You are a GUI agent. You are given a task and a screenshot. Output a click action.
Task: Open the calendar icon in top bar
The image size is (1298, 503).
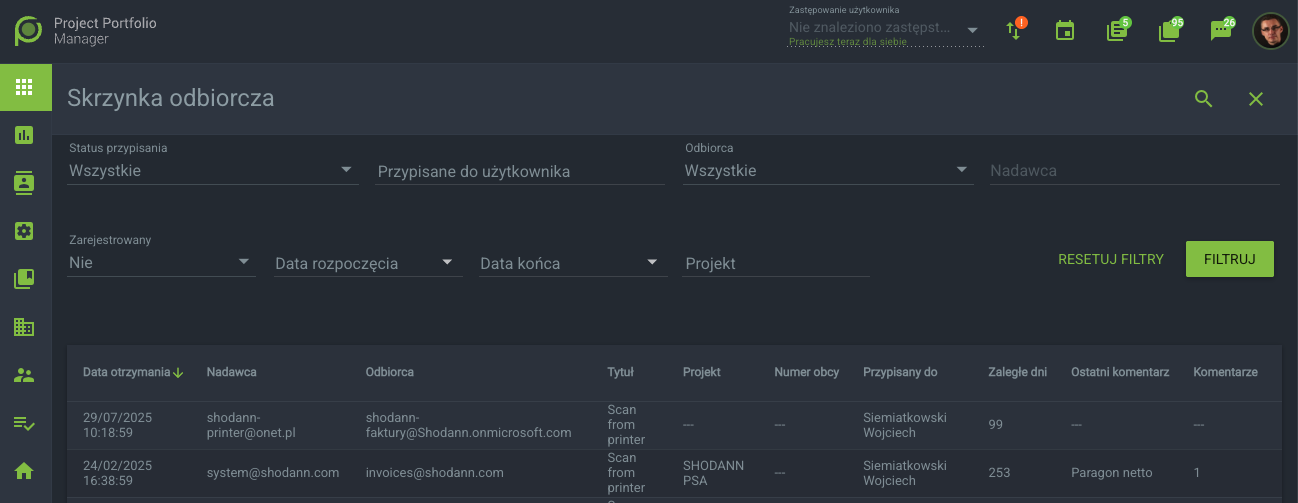[1065, 31]
